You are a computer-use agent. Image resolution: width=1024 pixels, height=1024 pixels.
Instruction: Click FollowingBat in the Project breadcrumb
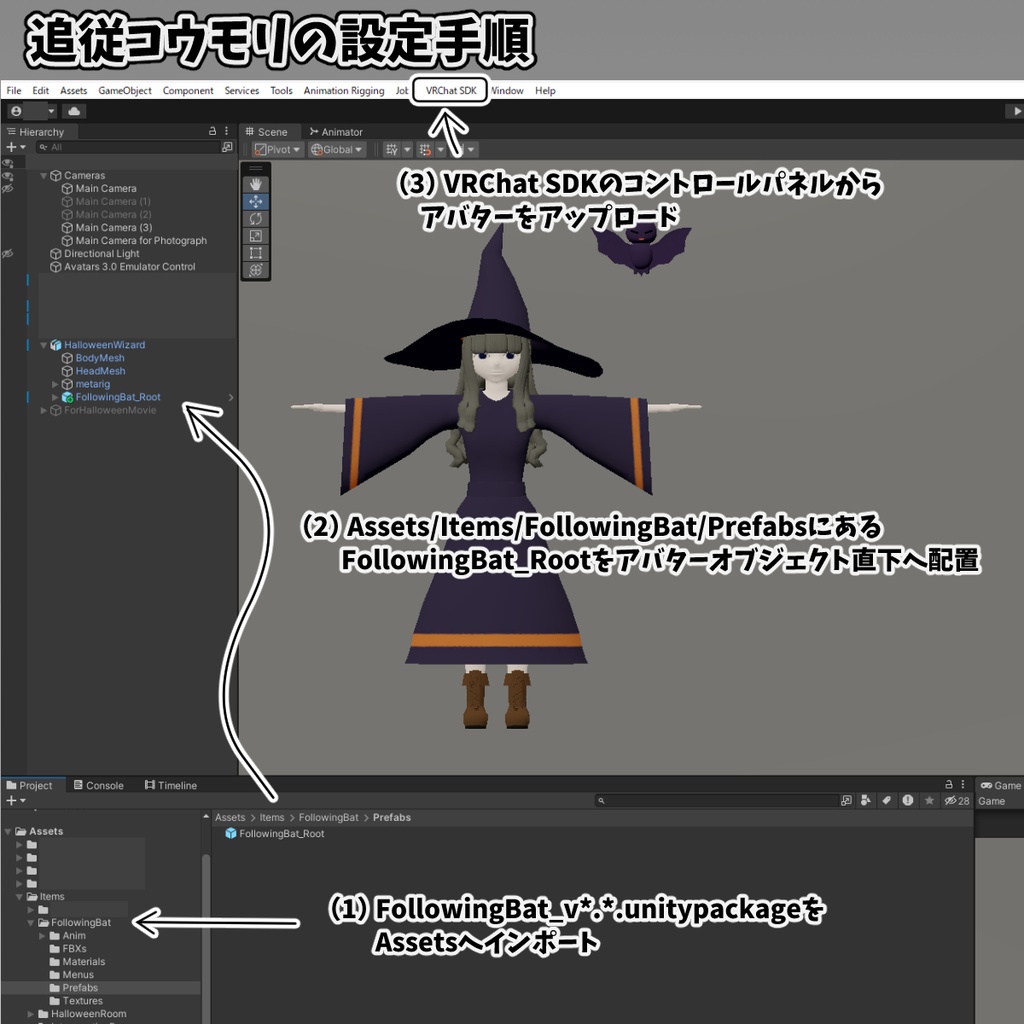coord(328,818)
